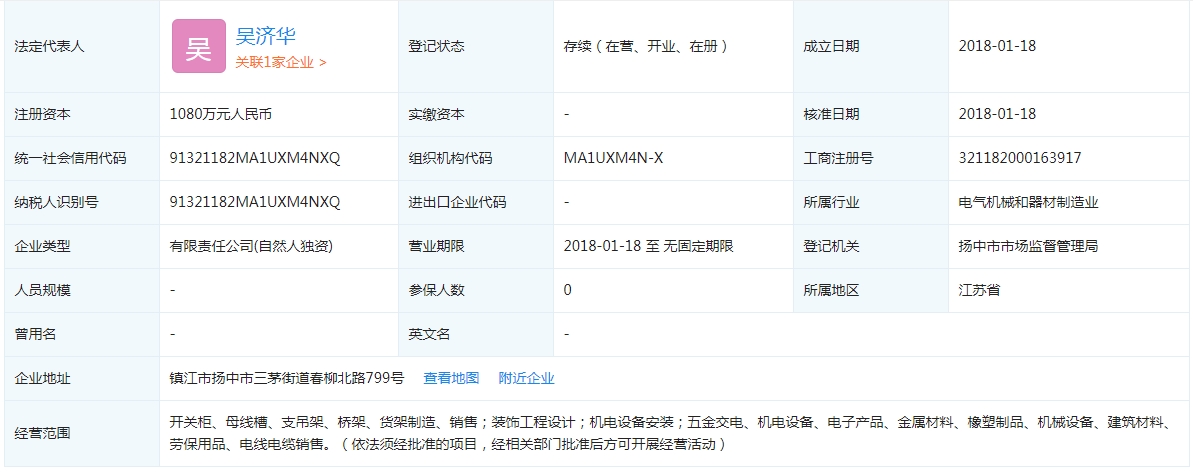Select company type 有限责任公司(自然人独资)
The height and width of the screenshot is (473, 1193).
[251, 246]
